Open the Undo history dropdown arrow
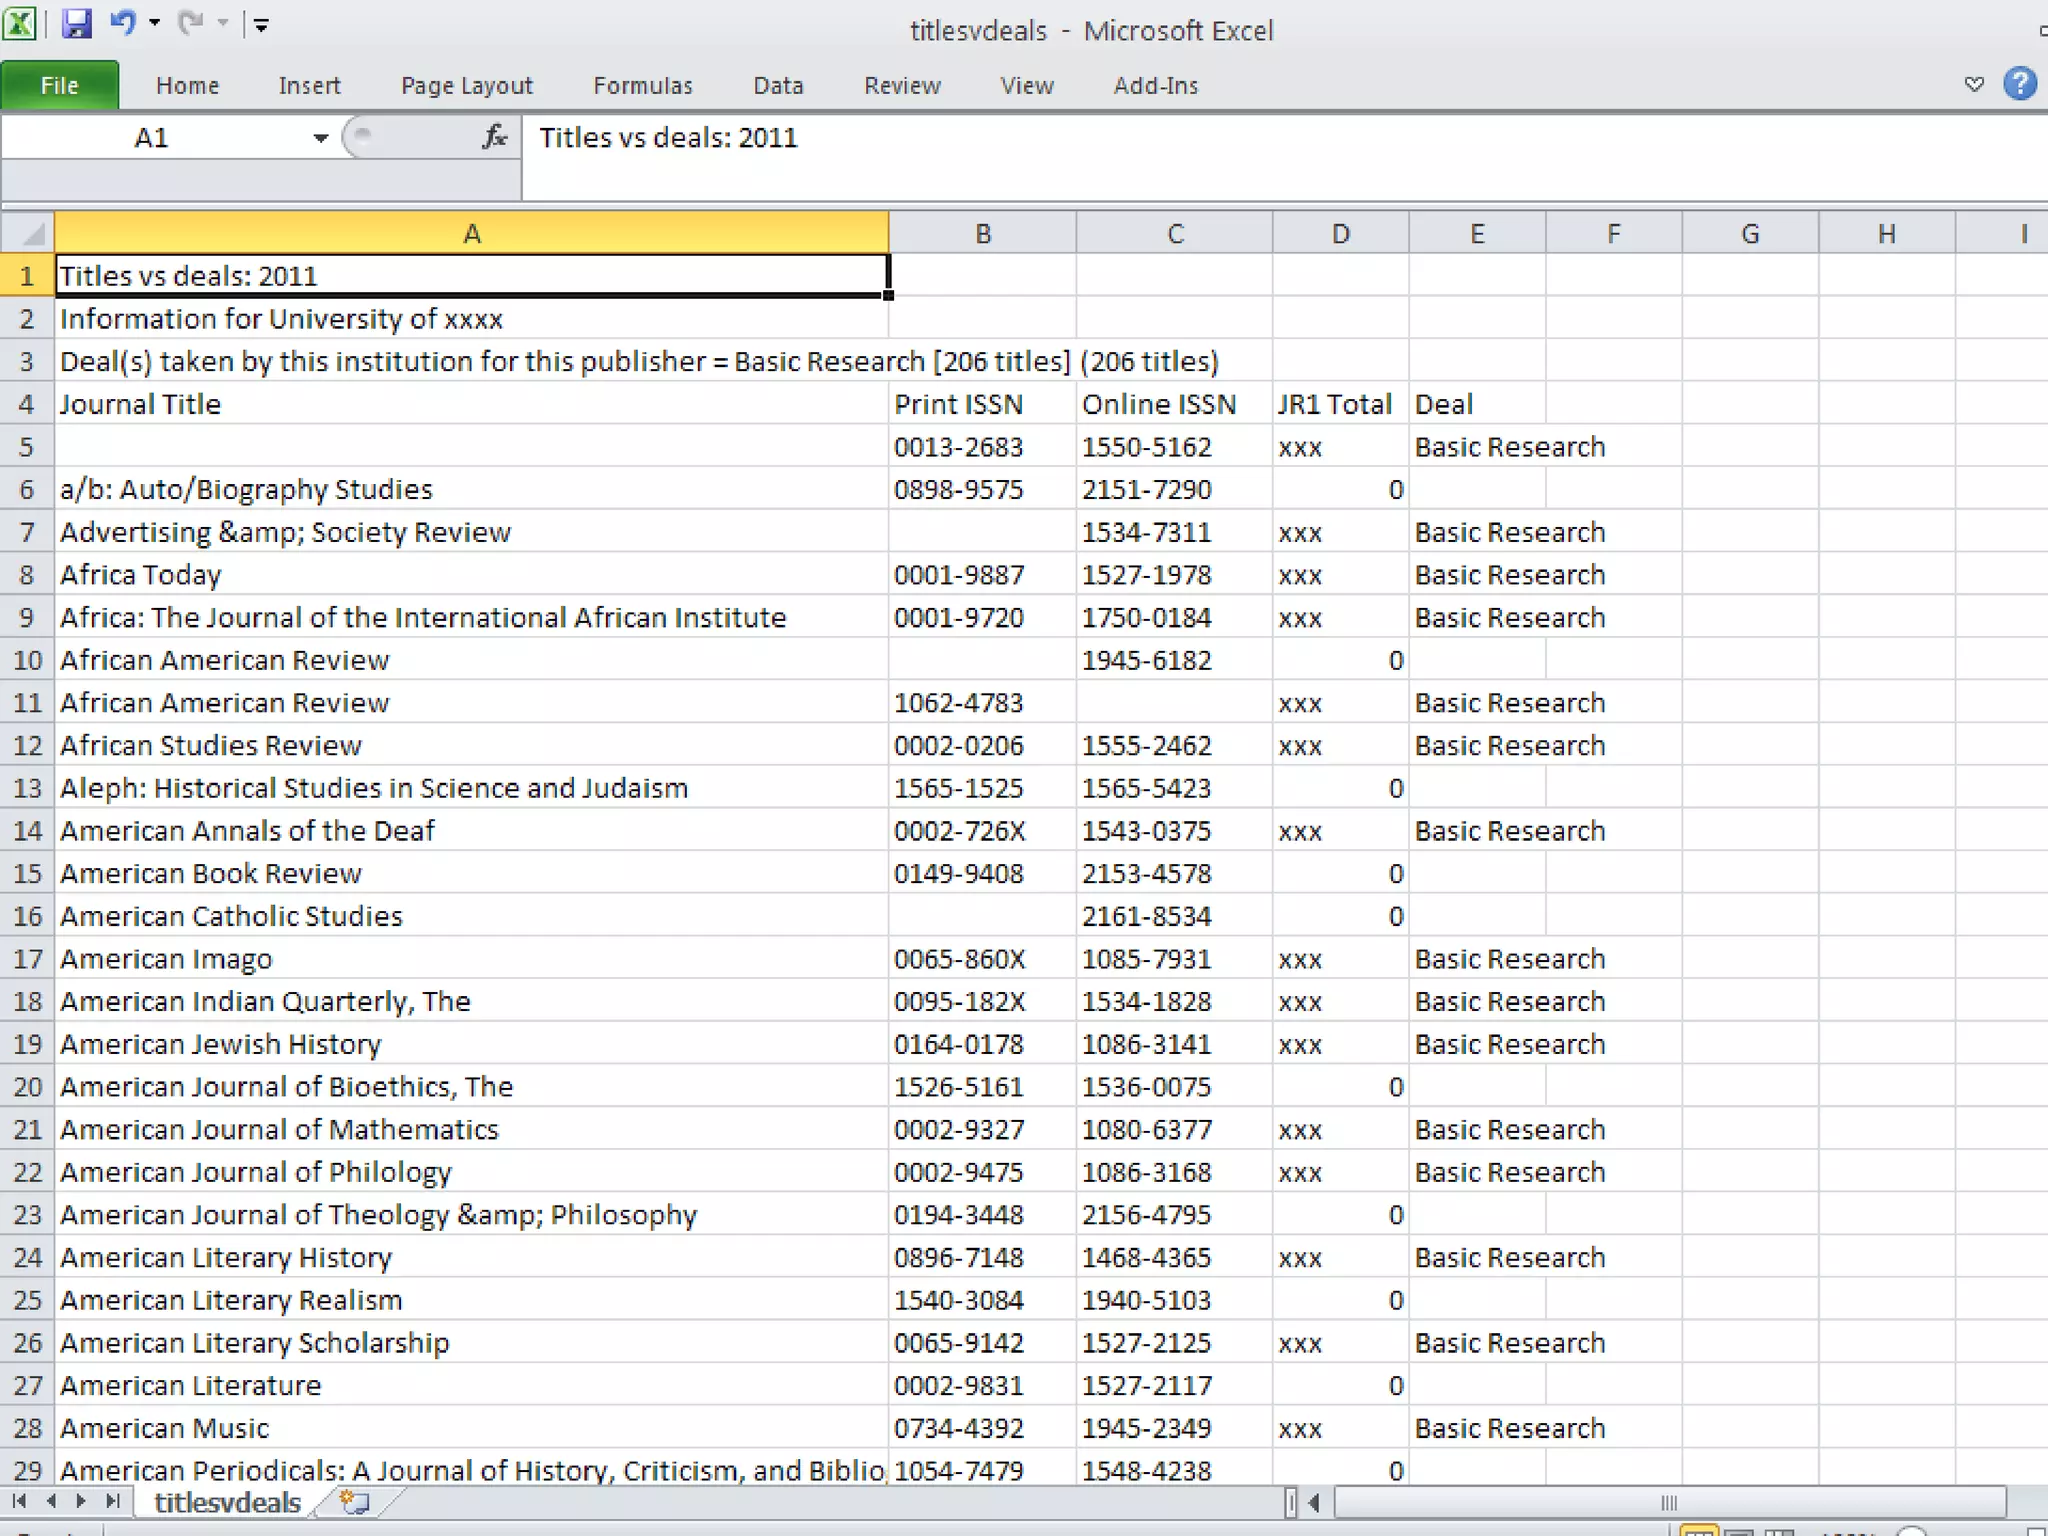Viewport: 2048px width, 1536px height. (x=154, y=23)
